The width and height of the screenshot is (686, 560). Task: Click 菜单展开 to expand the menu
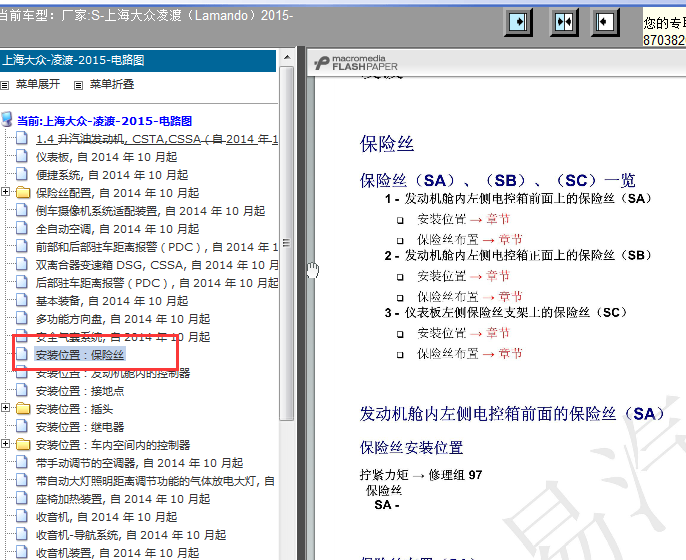pyautogui.click(x=38, y=84)
